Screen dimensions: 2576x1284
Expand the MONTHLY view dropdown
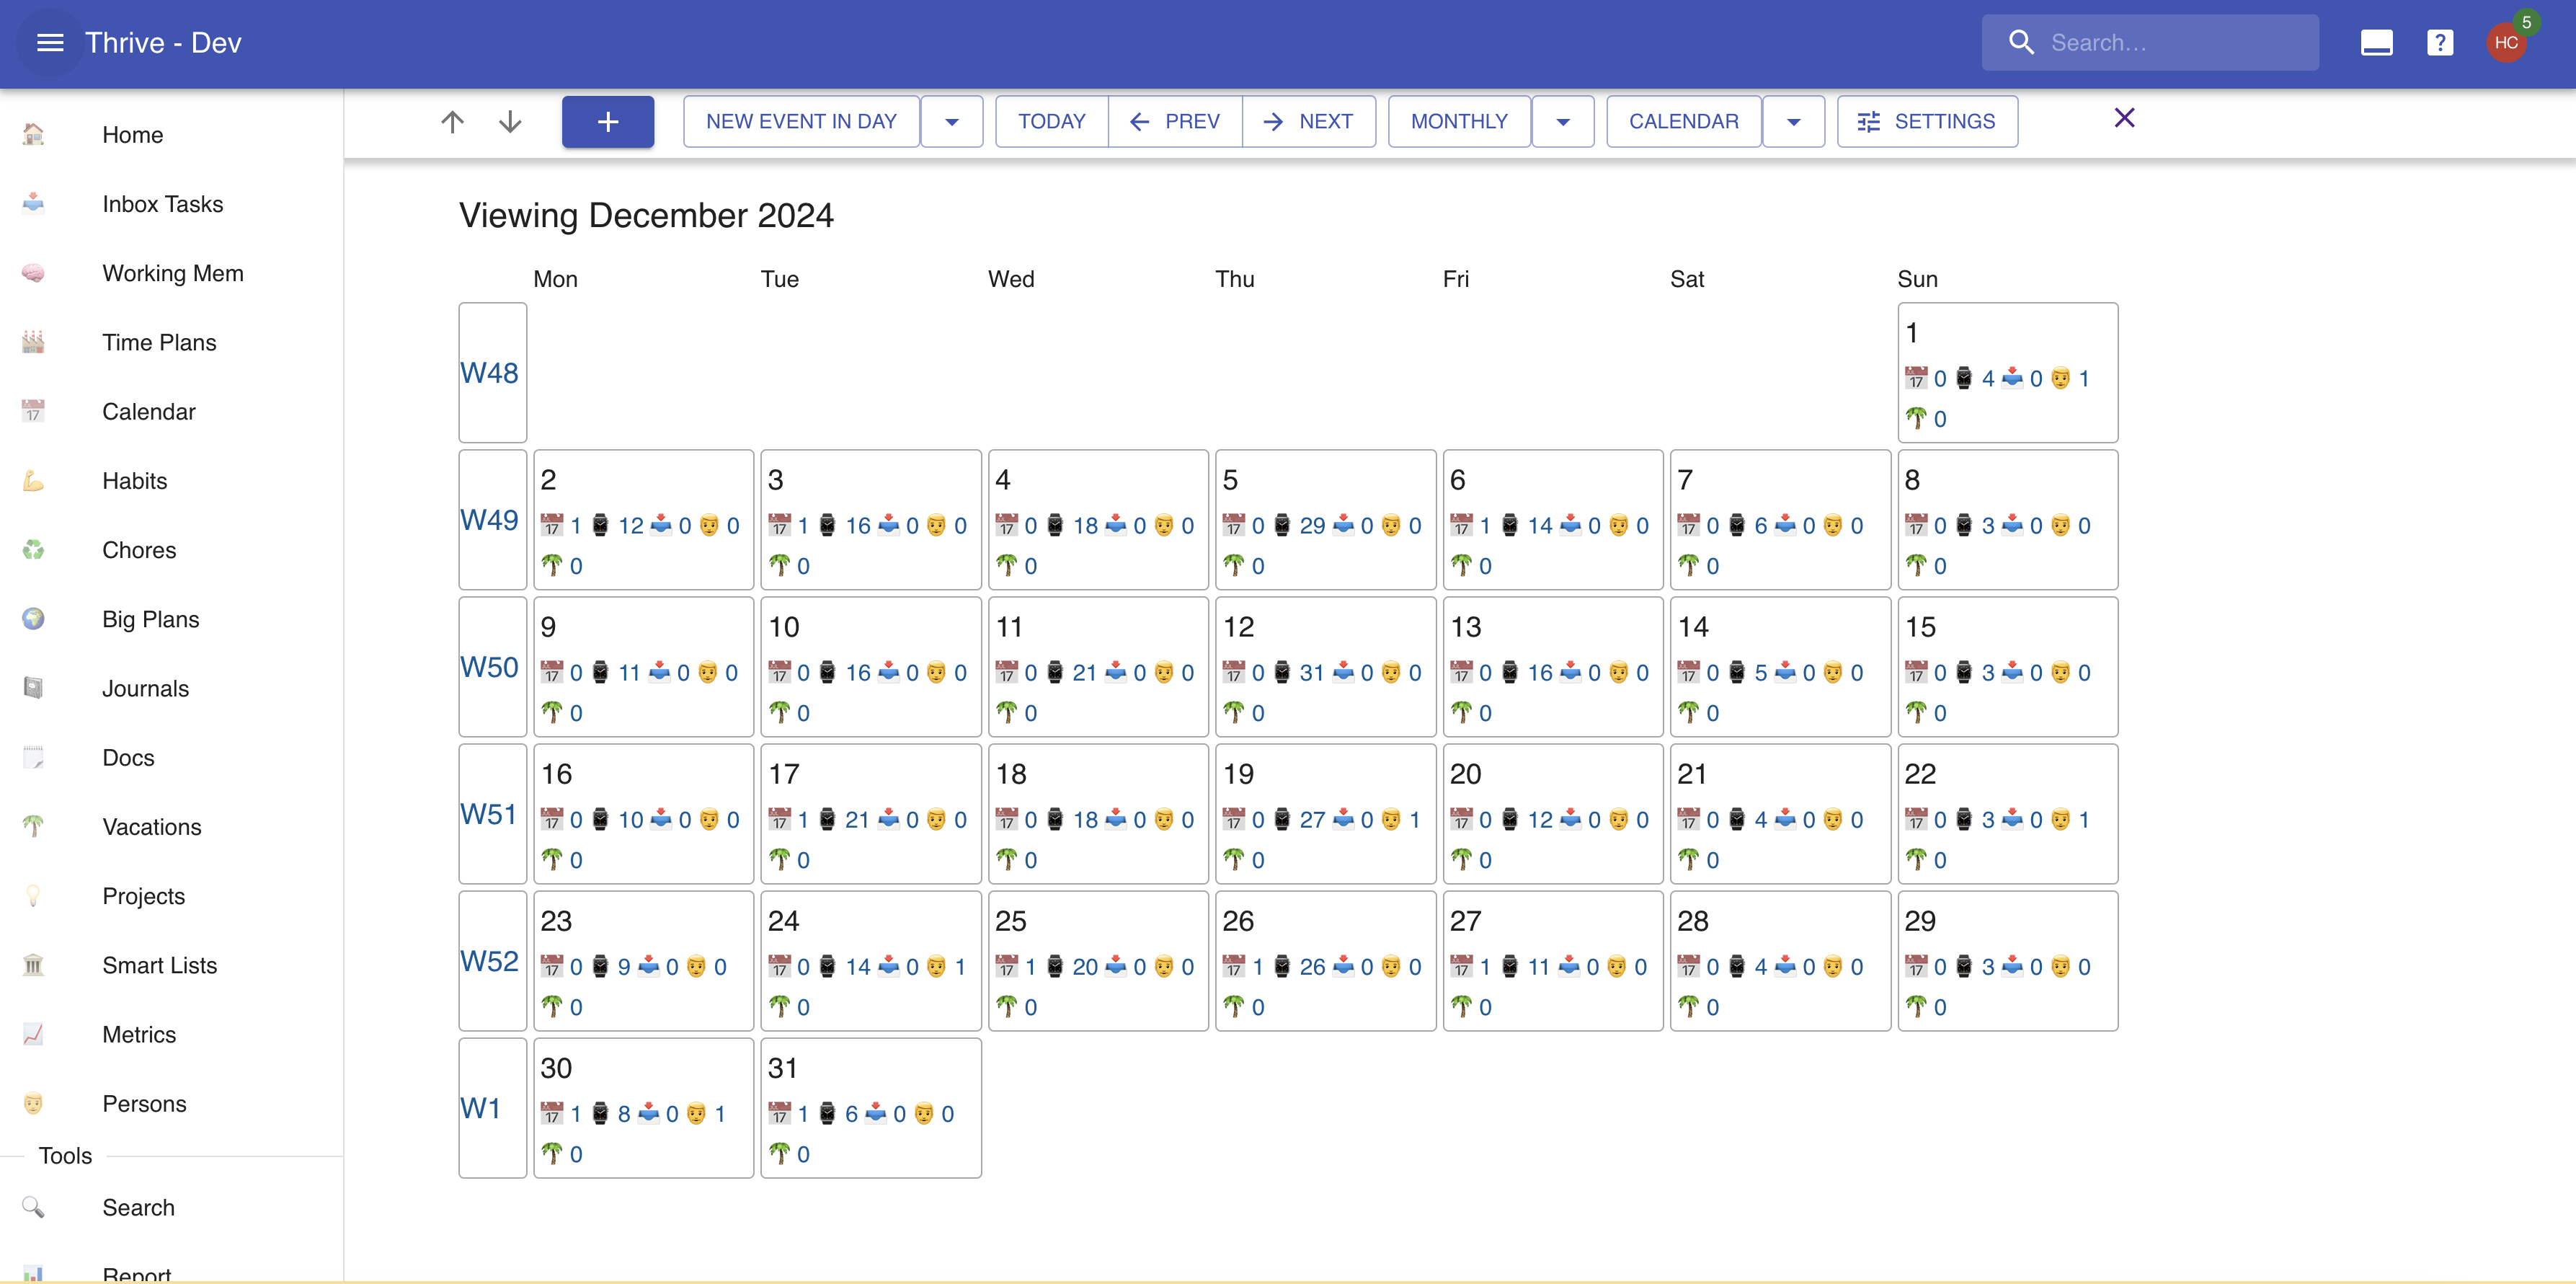[x=1563, y=121]
